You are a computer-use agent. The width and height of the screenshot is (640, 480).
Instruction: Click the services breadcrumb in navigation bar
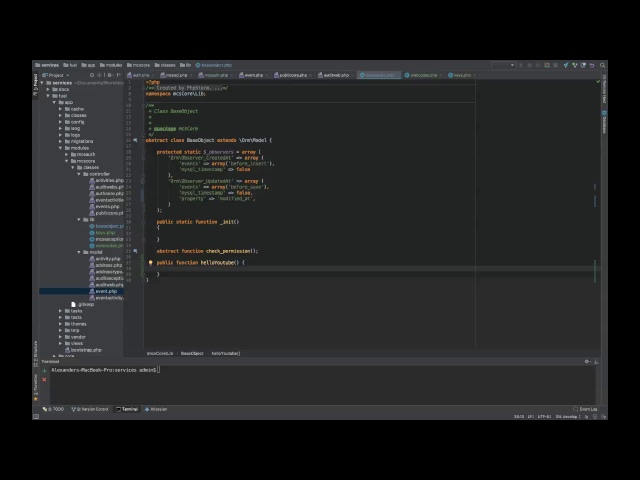pos(47,65)
